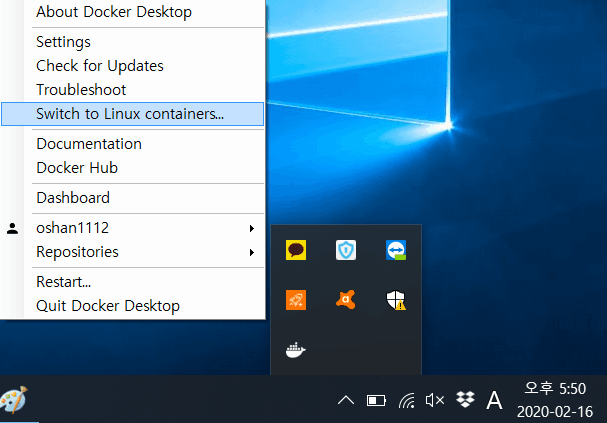Viewport: 607px width, 423px height.
Task: Open the taskbar clock and date
Action: pos(555,400)
